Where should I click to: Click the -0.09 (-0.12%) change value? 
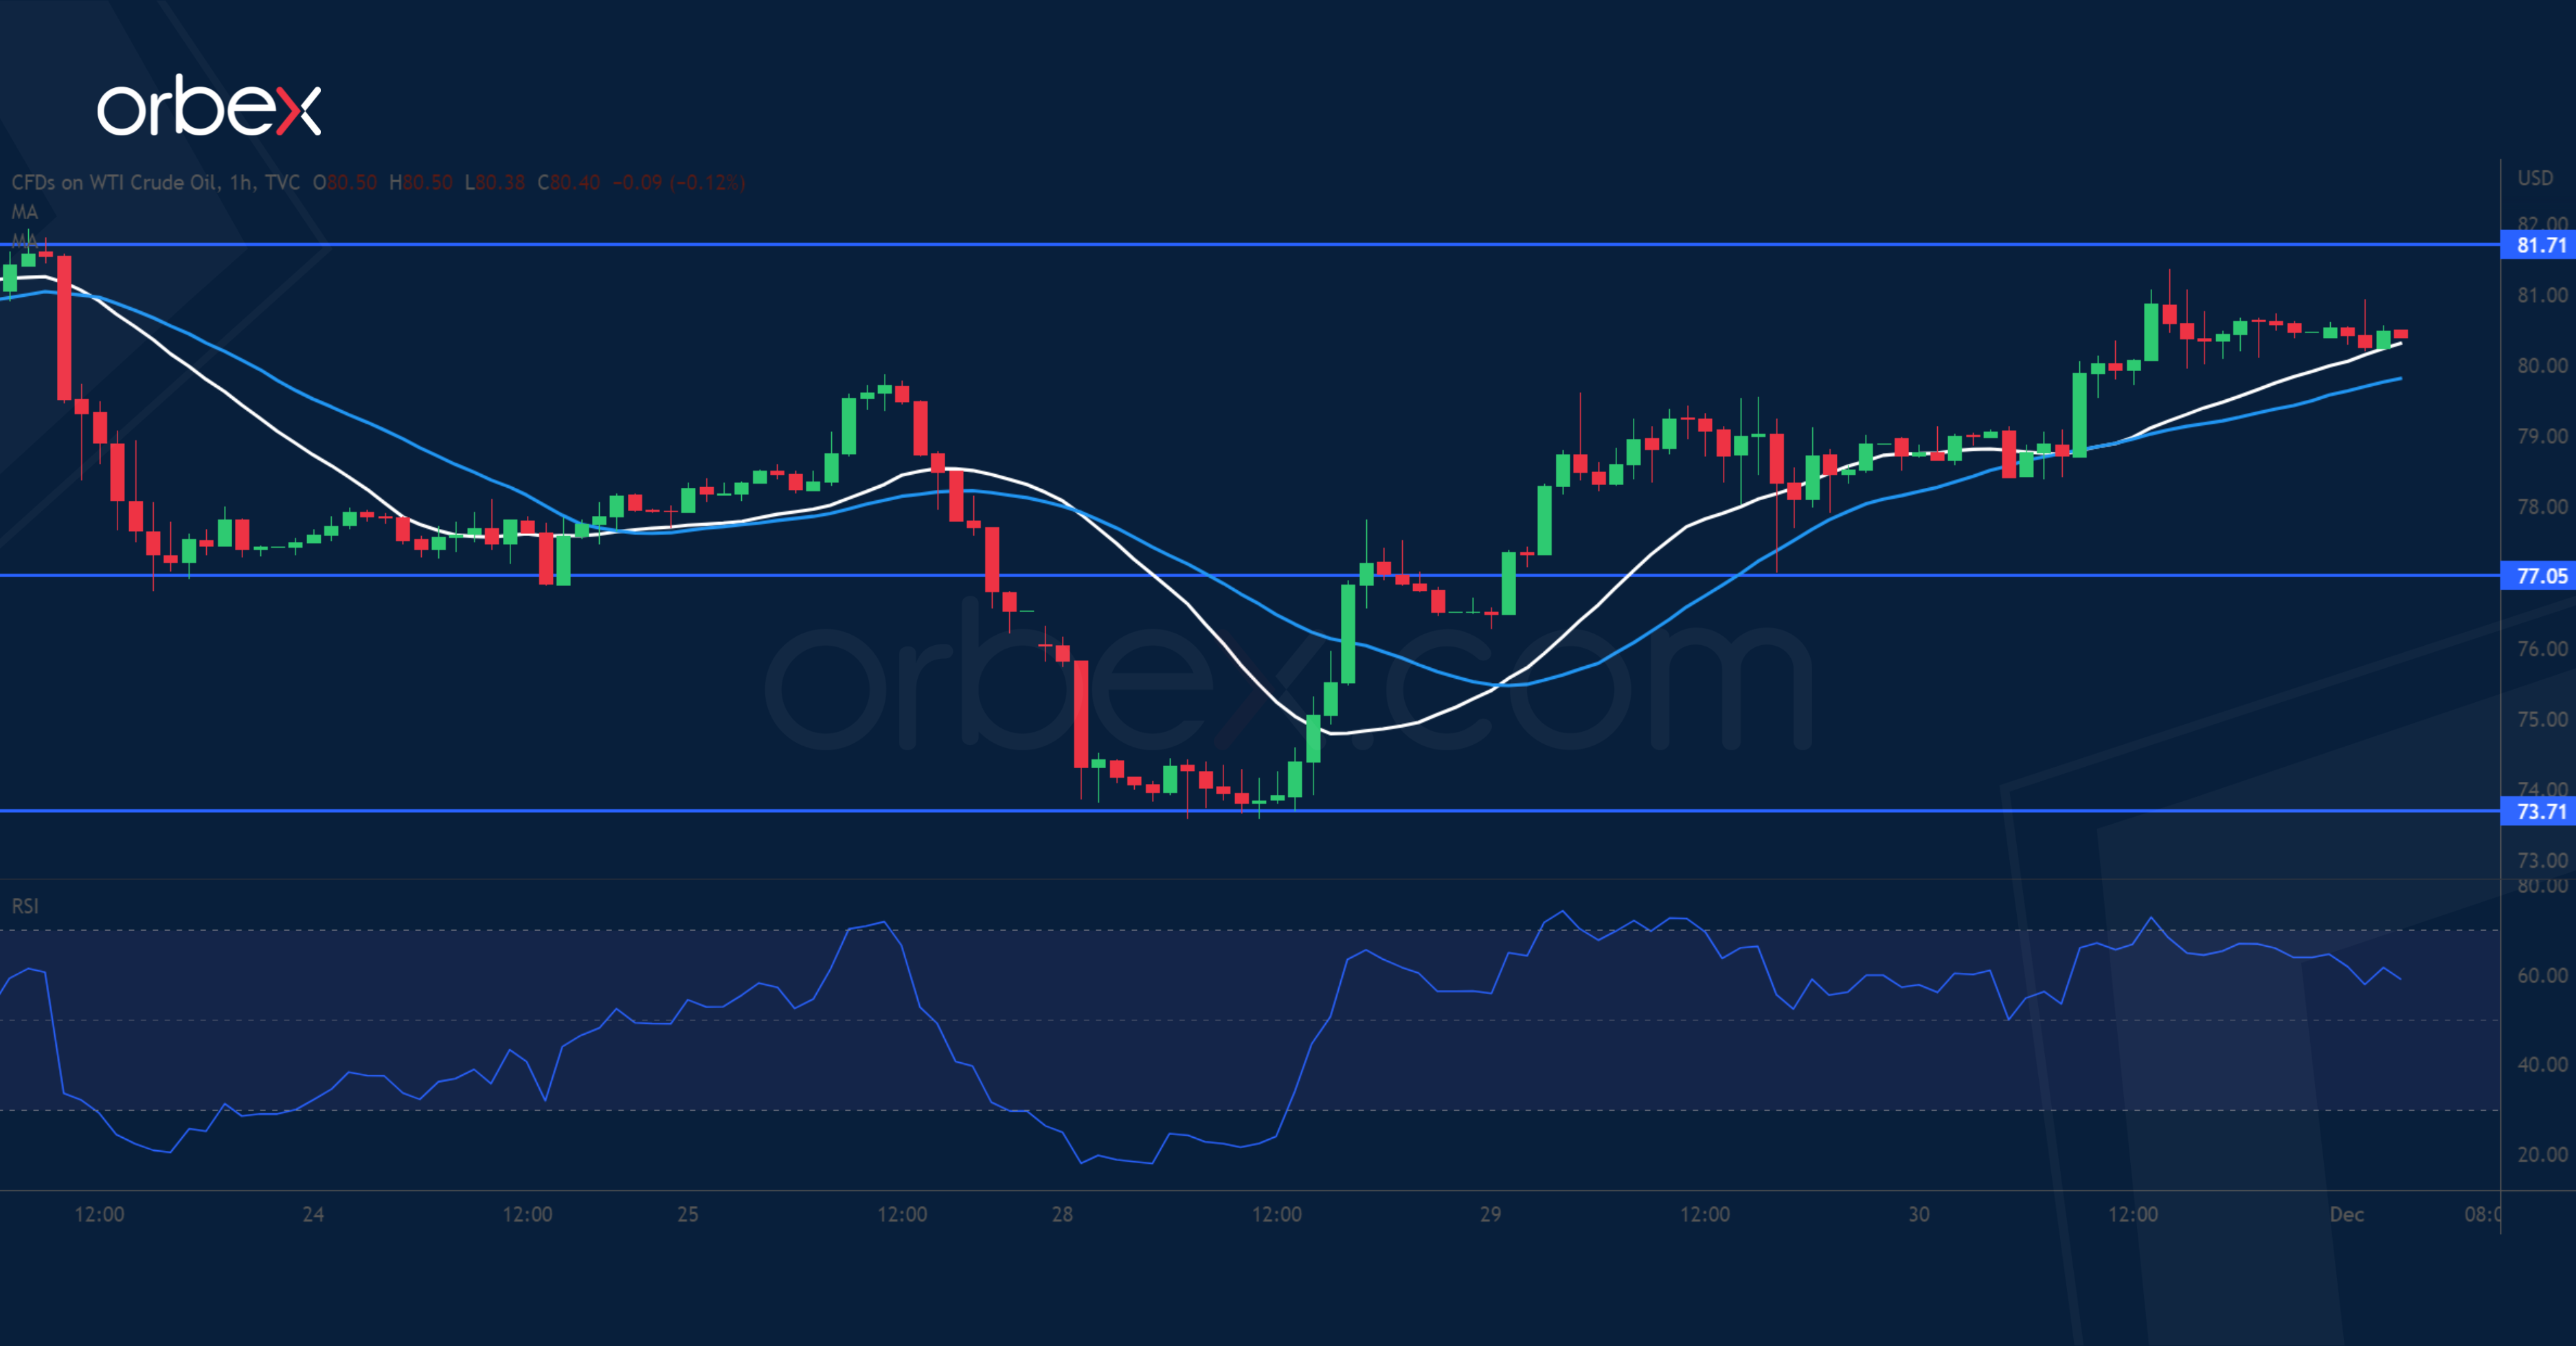pos(678,182)
